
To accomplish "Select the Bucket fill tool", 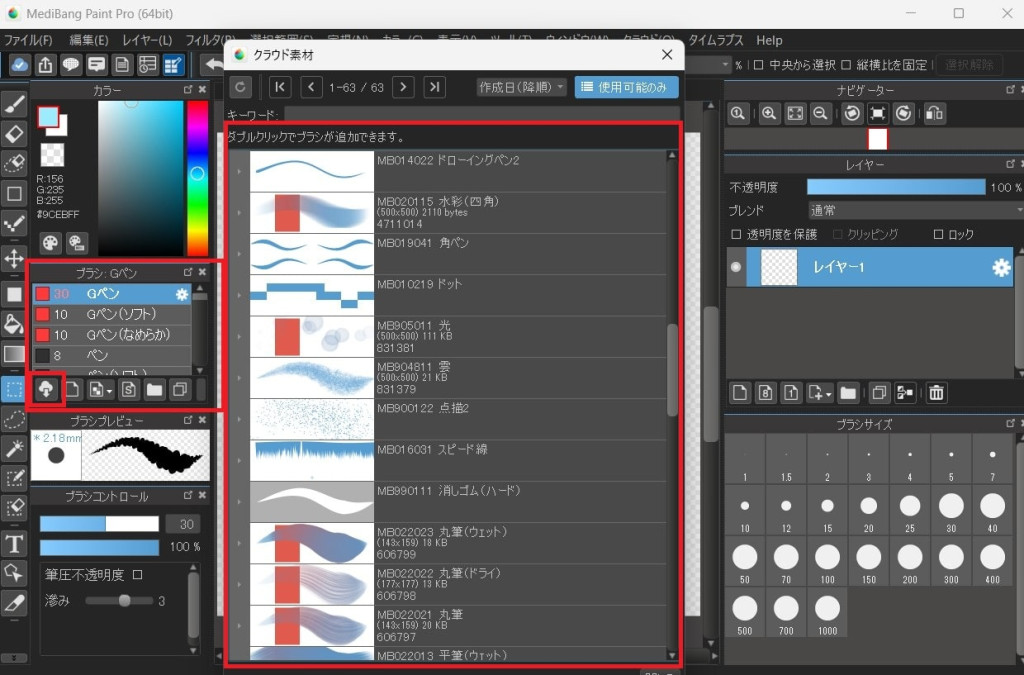I will (x=14, y=324).
